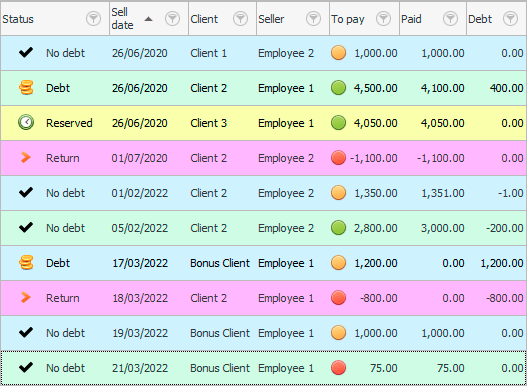Screen dimensions: 527x386
Task: Click orange circle beside 1,350.00
Action: (x=338, y=193)
